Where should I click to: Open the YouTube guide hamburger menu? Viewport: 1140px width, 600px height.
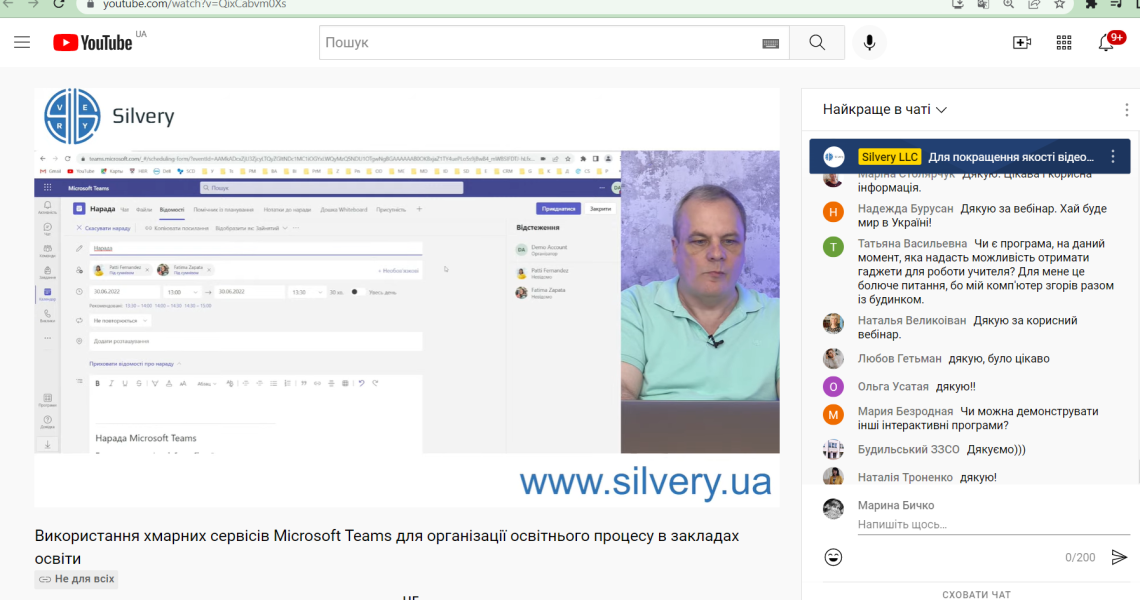click(22, 42)
